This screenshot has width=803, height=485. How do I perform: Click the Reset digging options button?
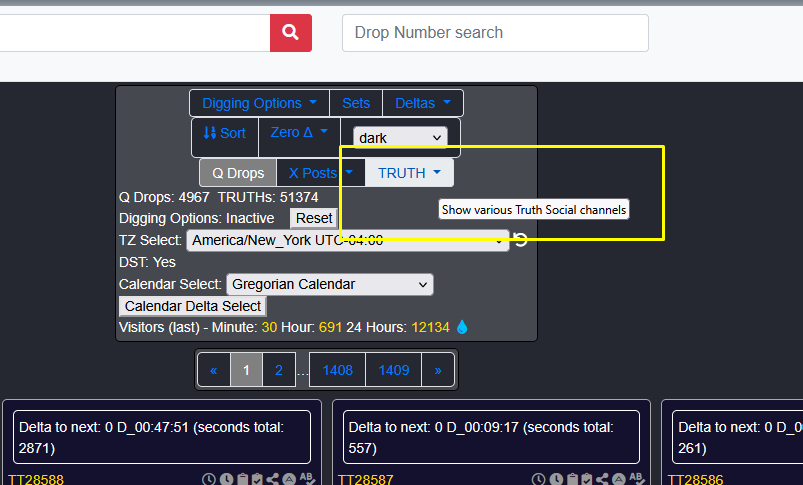coord(314,218)
